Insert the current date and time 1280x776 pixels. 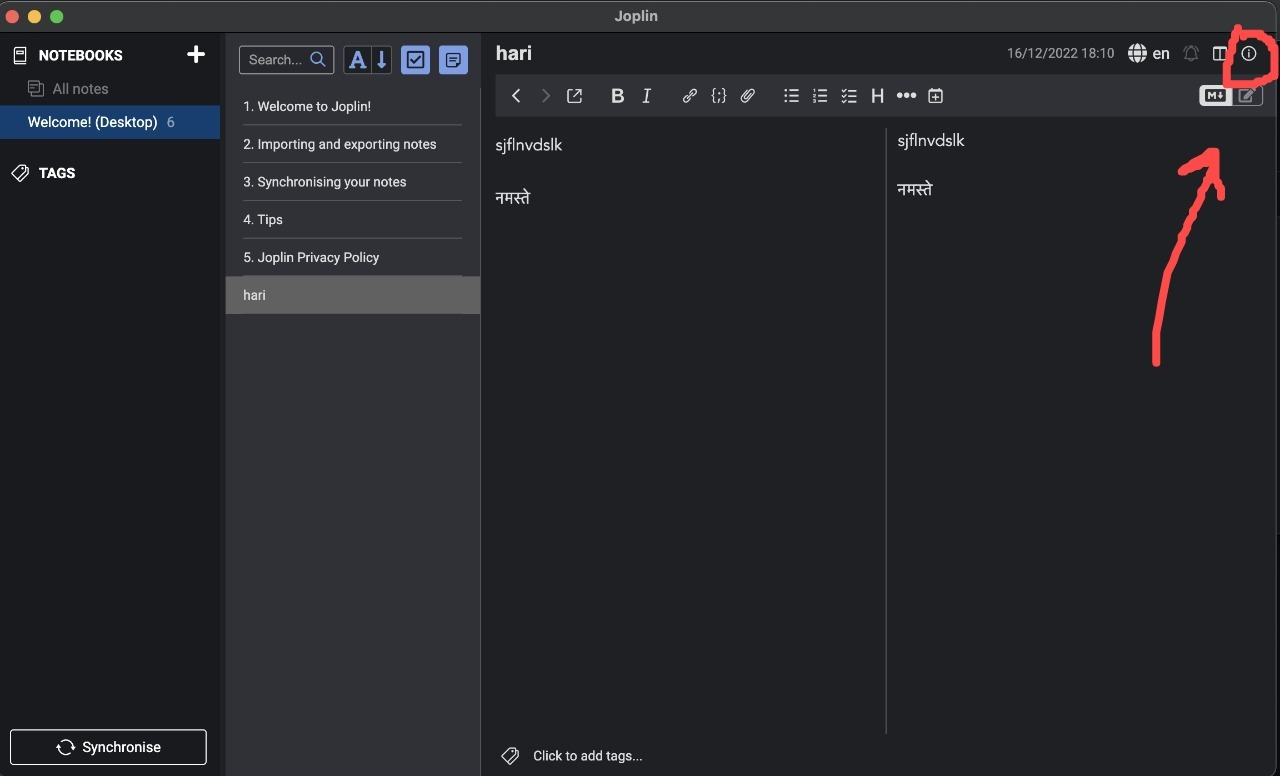(x=935, y=96)
